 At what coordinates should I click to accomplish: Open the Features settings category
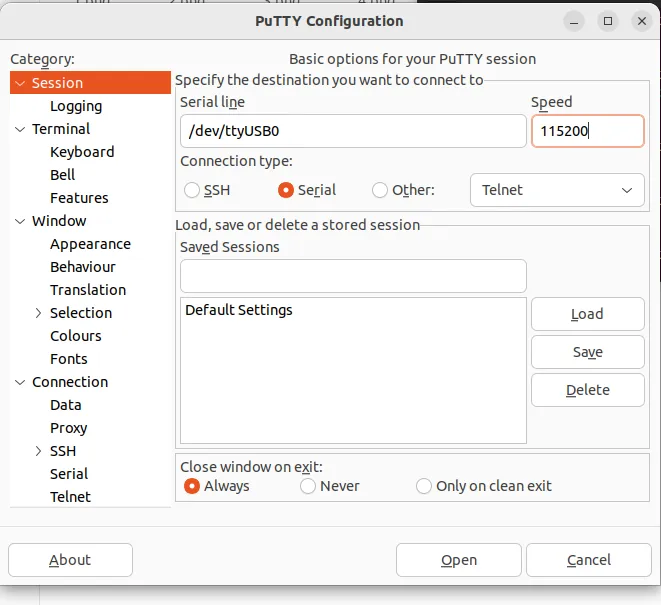pyautogui.click(x=79, y=198)
